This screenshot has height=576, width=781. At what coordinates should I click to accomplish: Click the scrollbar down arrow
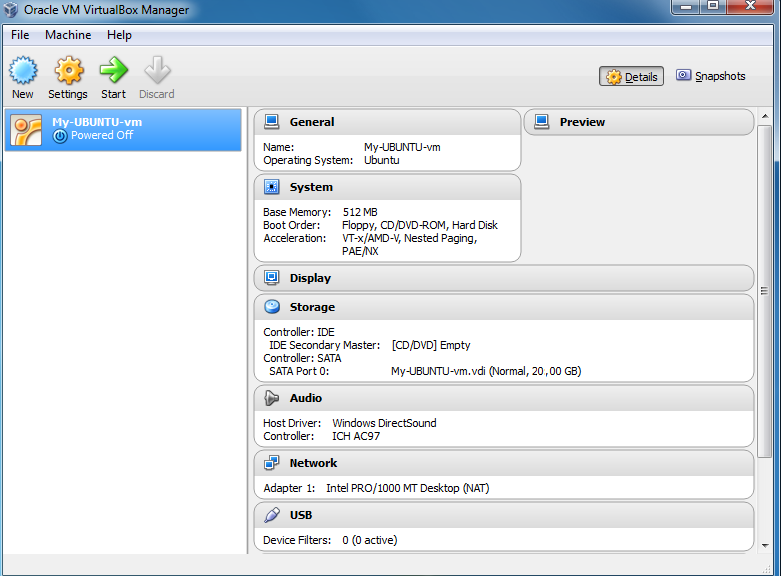coord(765,546)
